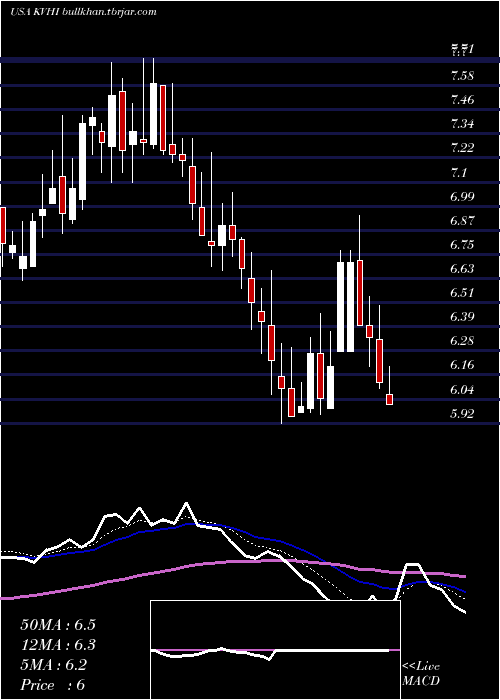Click the 6.16 price axis label
500x700 pixels.
click(462, 365)
